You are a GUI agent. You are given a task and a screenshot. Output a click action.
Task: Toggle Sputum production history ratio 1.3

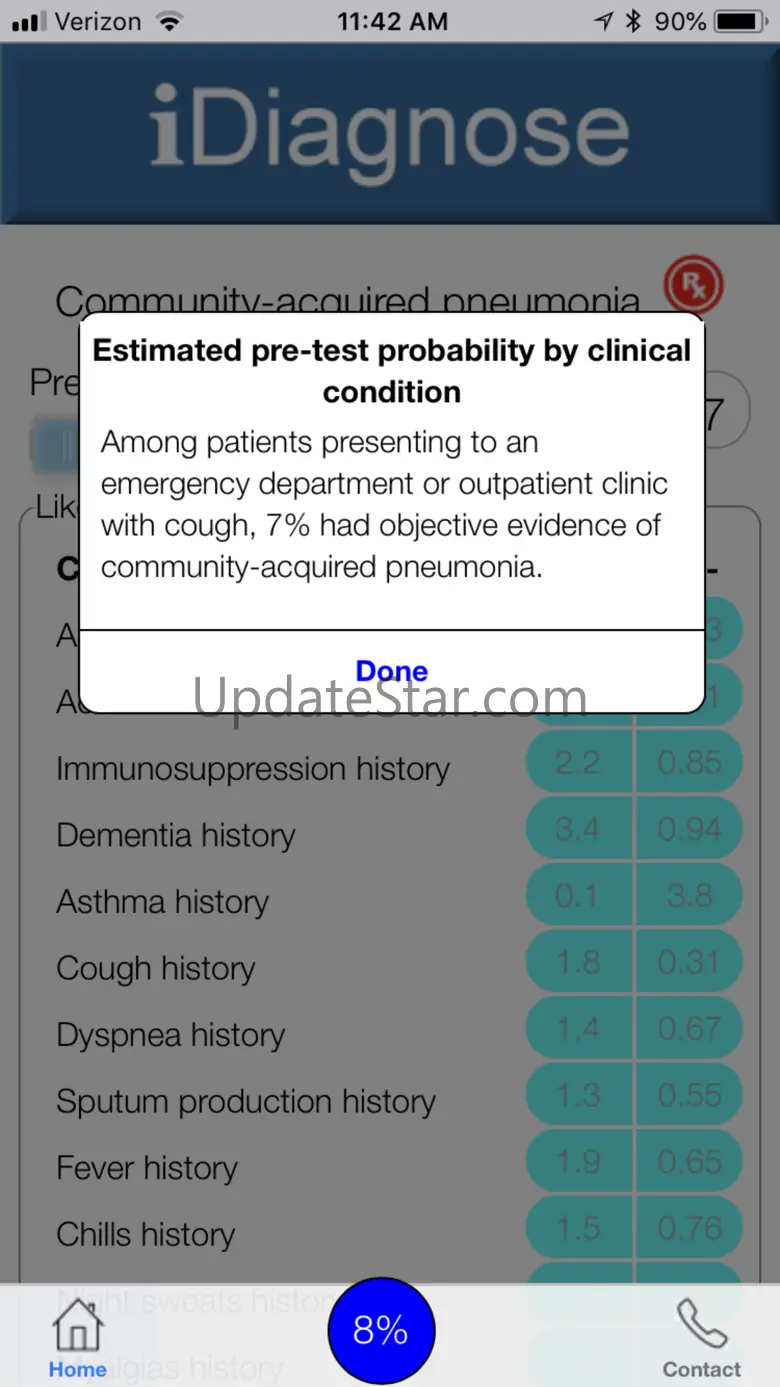[x=579, y=1095]
